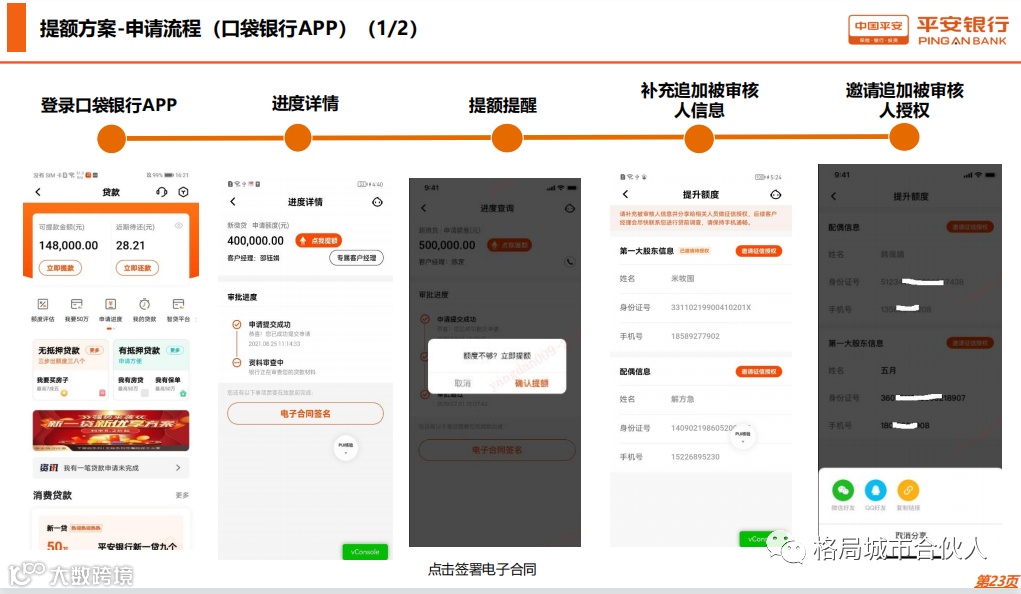1021x594 pixels.
Task: Tap 立即提款 withdraw button
Action: pyautogui.click(x=60, y=268)
